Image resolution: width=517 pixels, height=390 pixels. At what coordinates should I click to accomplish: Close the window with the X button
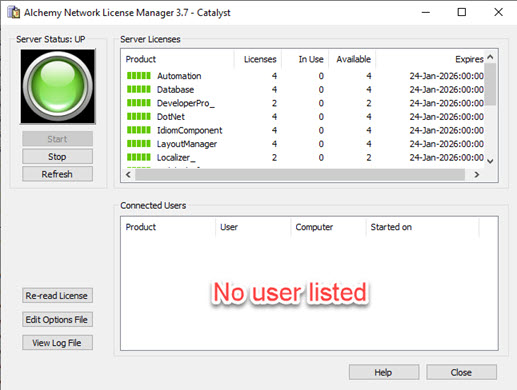498,12
